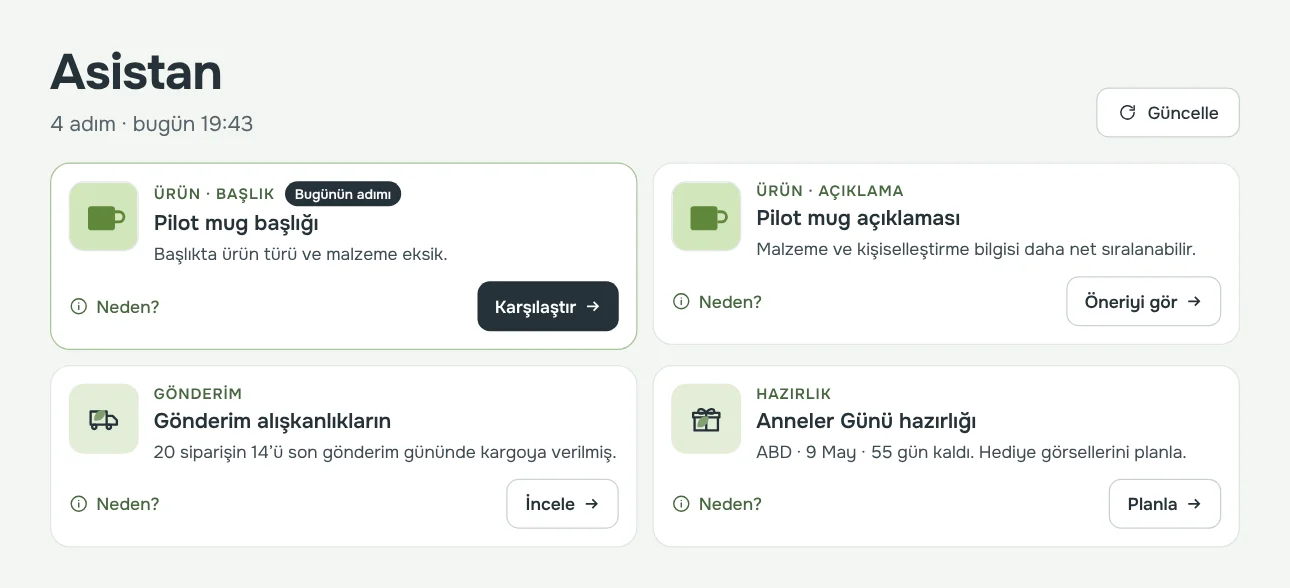Click the mug icon on Pilot mug başlığı card
The height and width of the screenshot is (588, 1290).
click(104, 216)
